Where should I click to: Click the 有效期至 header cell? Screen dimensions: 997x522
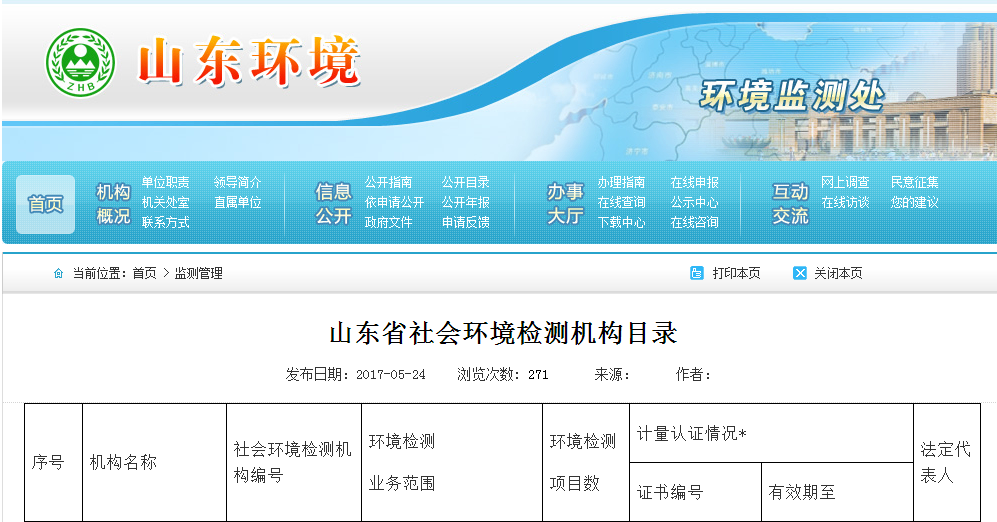point(837,492)
